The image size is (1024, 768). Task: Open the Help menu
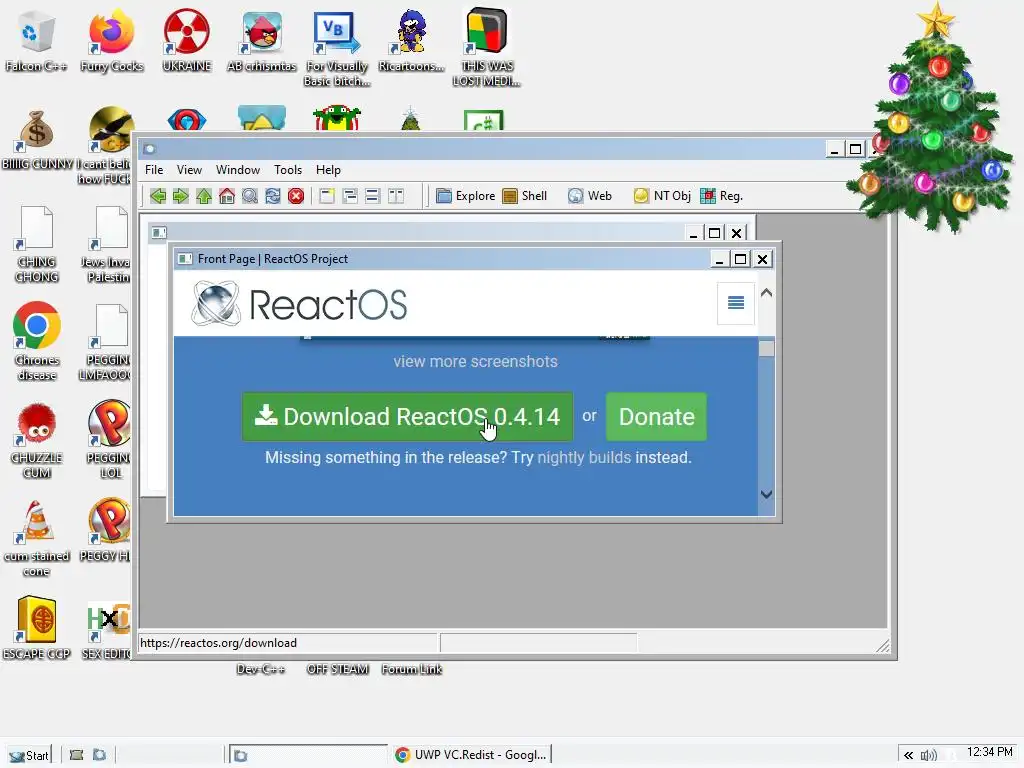328,170
